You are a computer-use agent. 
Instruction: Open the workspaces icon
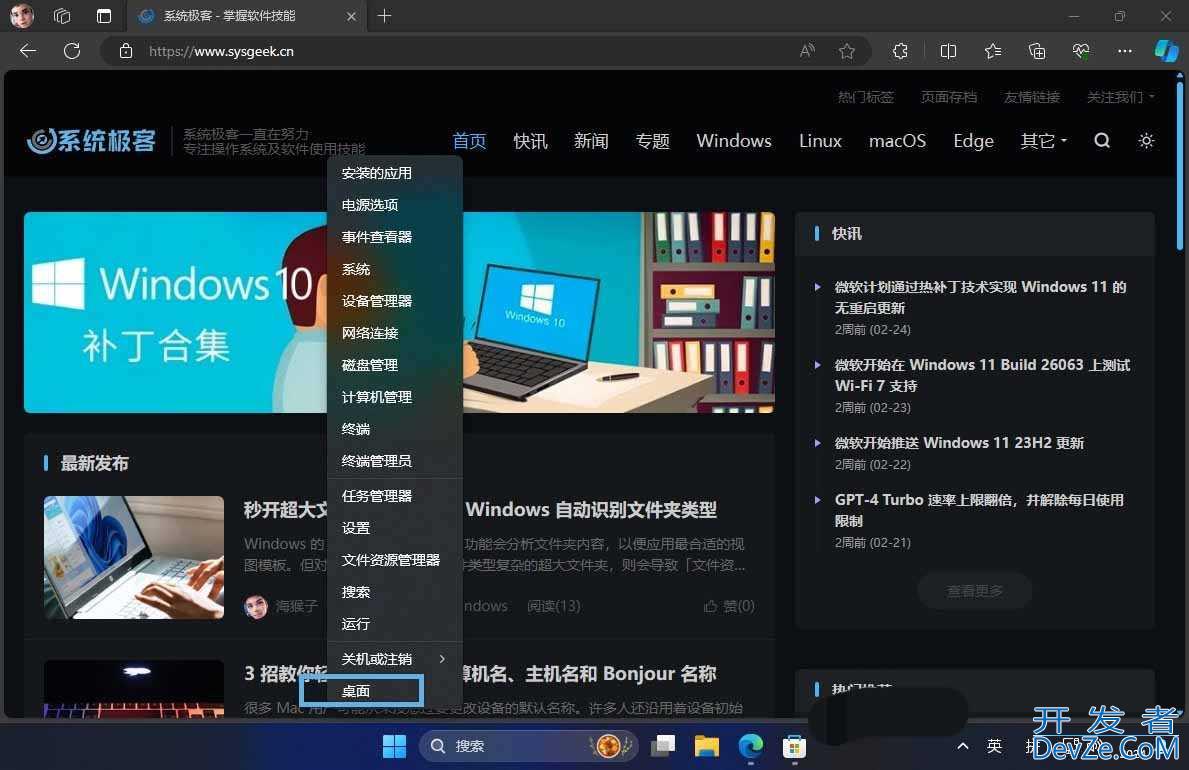pos(62,16)
